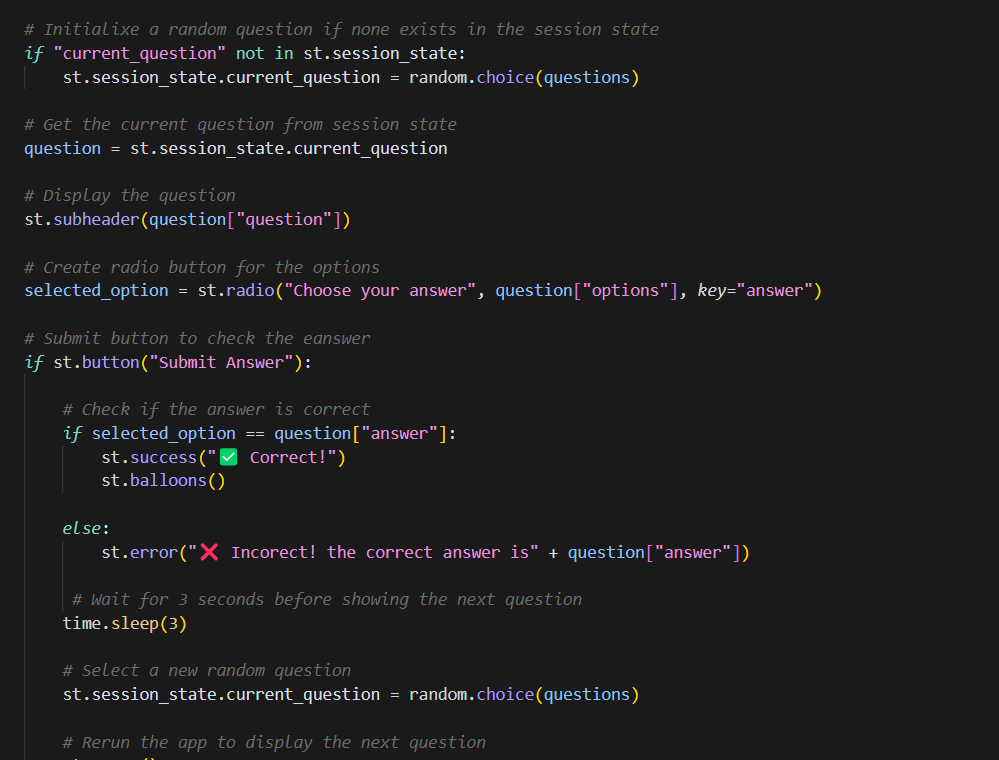Click the red cross emoji in st.error

[209, 552]
